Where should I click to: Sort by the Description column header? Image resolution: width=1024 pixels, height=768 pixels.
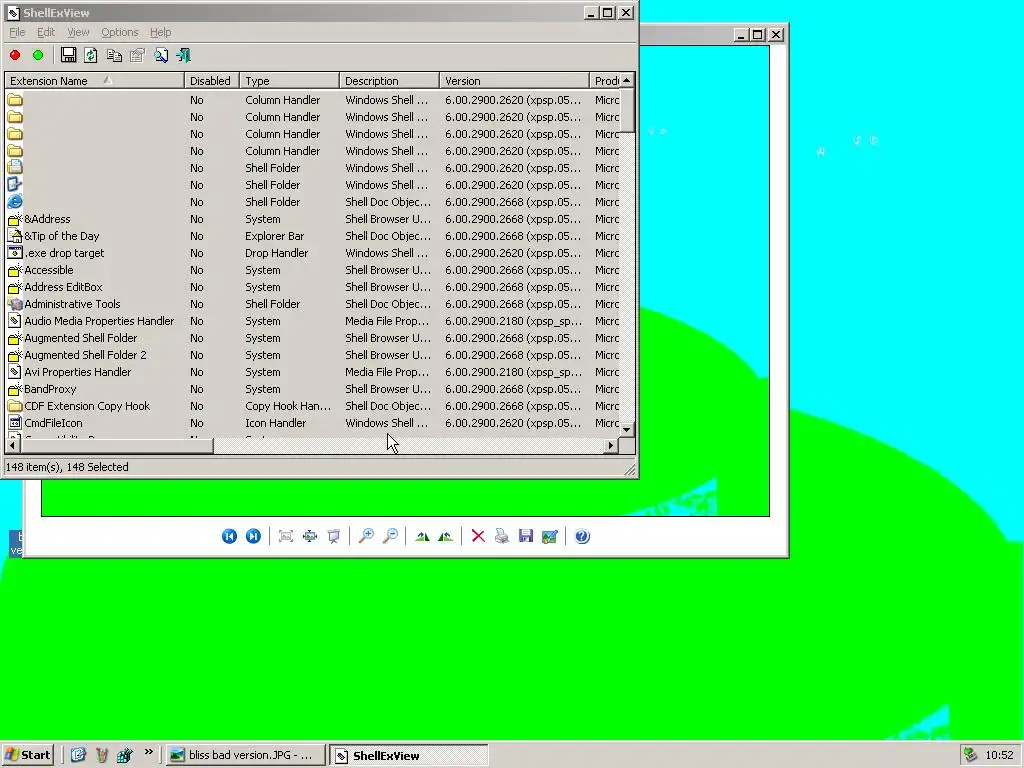(389, 81)
